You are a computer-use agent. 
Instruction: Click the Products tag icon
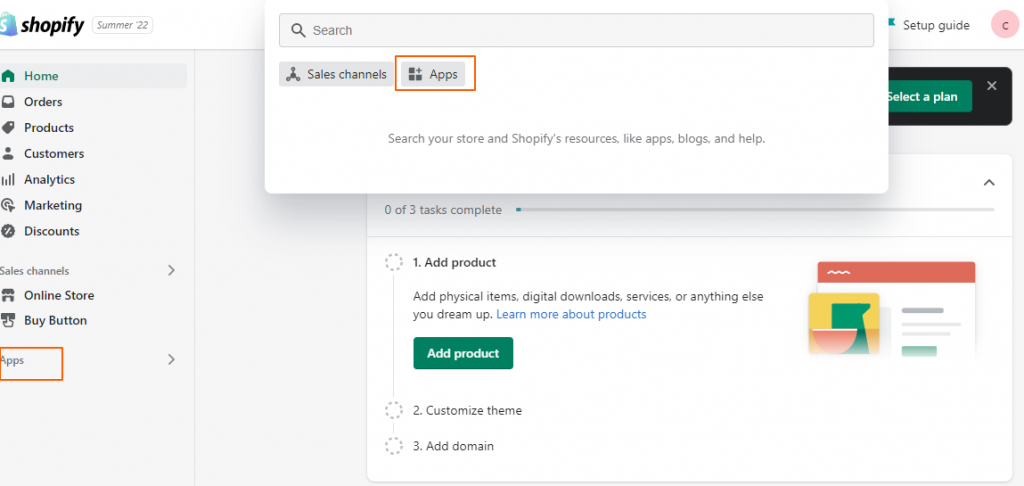coord(8,127)
